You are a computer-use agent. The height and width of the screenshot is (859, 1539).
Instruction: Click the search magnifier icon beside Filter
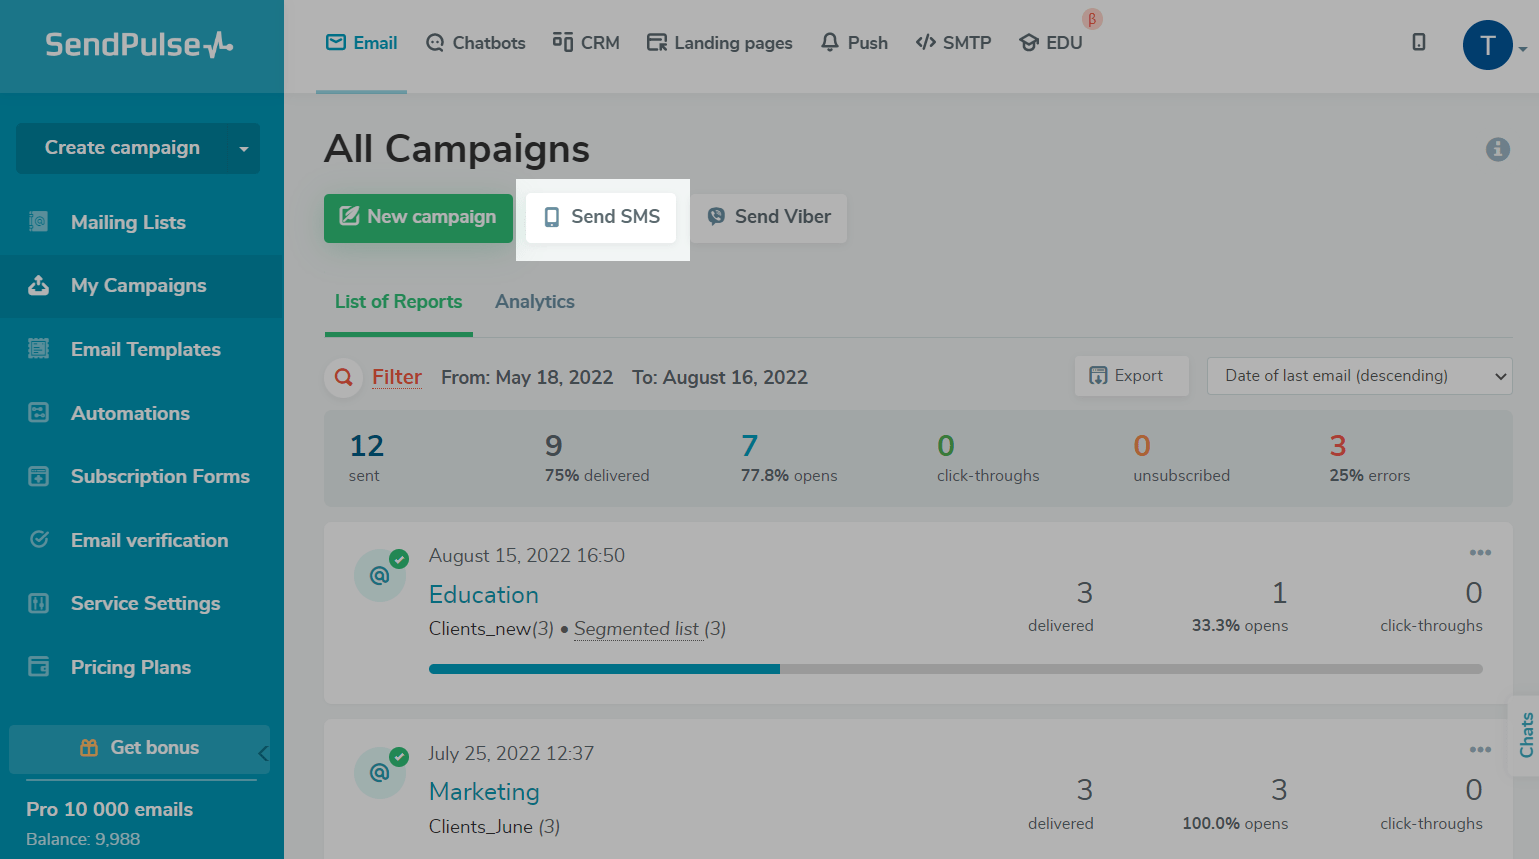coord(343,377)
